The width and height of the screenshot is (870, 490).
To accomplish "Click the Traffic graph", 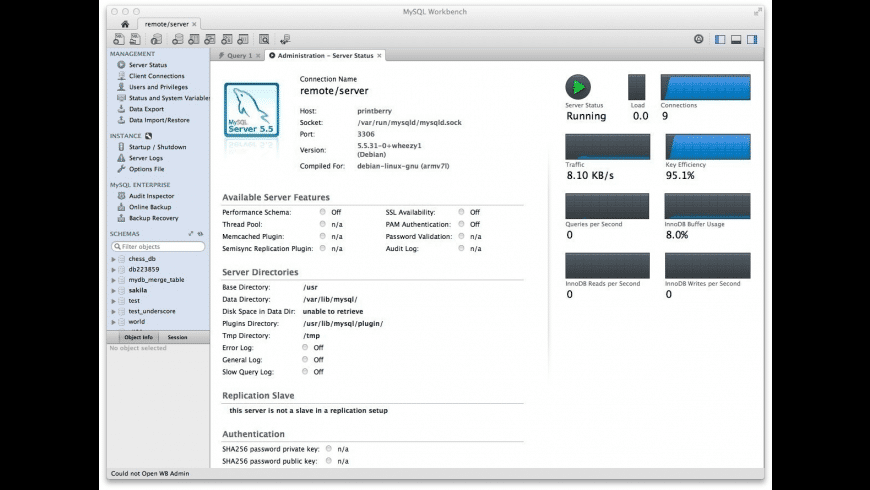I will 608,147.
